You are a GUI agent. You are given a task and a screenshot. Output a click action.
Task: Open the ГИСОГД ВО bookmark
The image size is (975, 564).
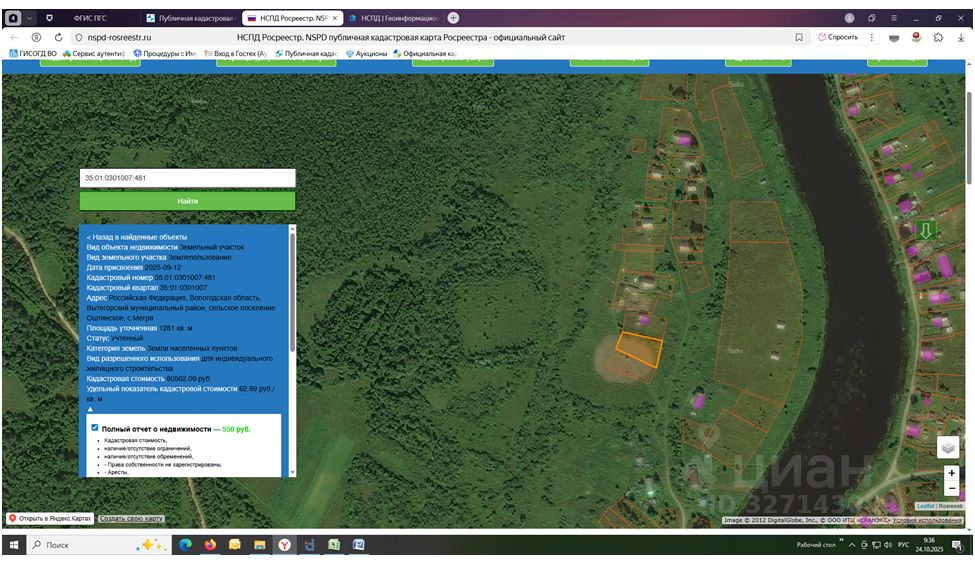point(33,53)
